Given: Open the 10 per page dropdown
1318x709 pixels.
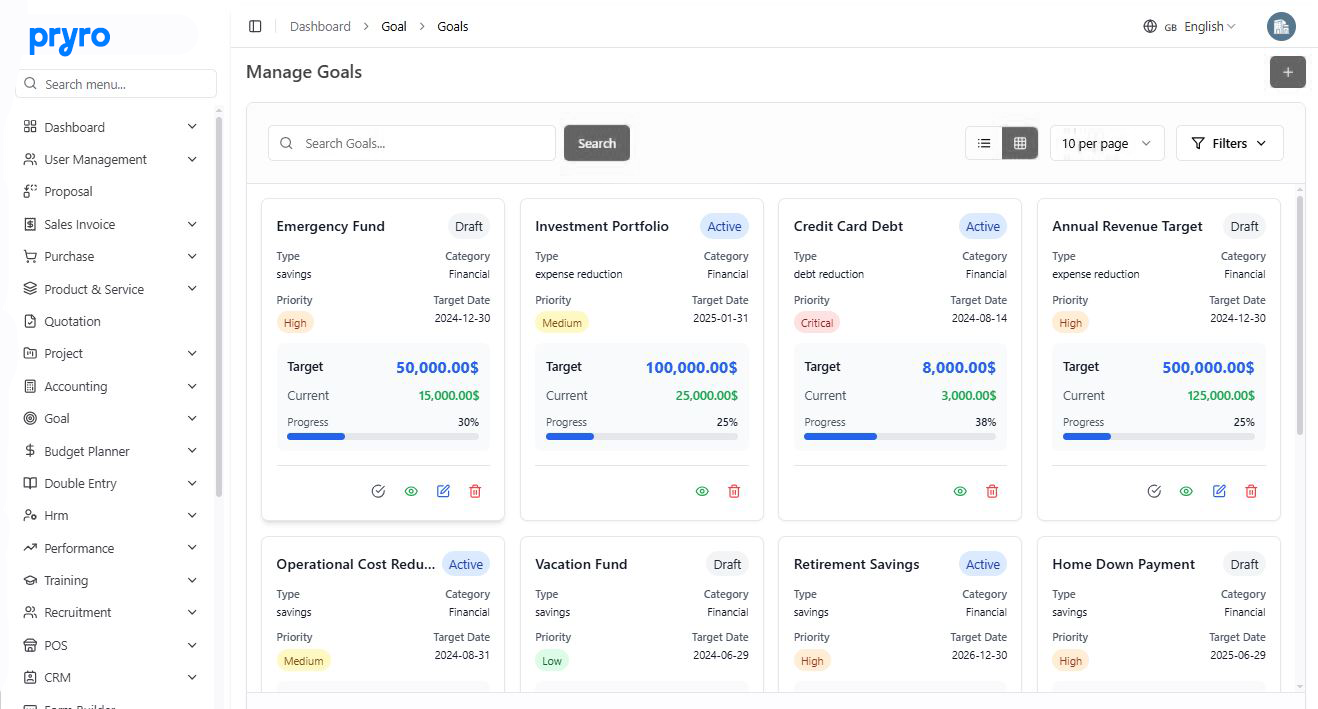Looking at the screenshot, I should pyautogui.click(x=1106, y=143).
